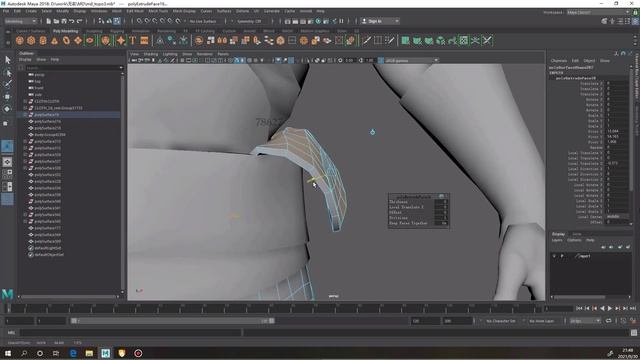The height and width of the screenshot is (360, 640).
Task: Click the first green UV editor shelf icon
Action: coord(405,40)
